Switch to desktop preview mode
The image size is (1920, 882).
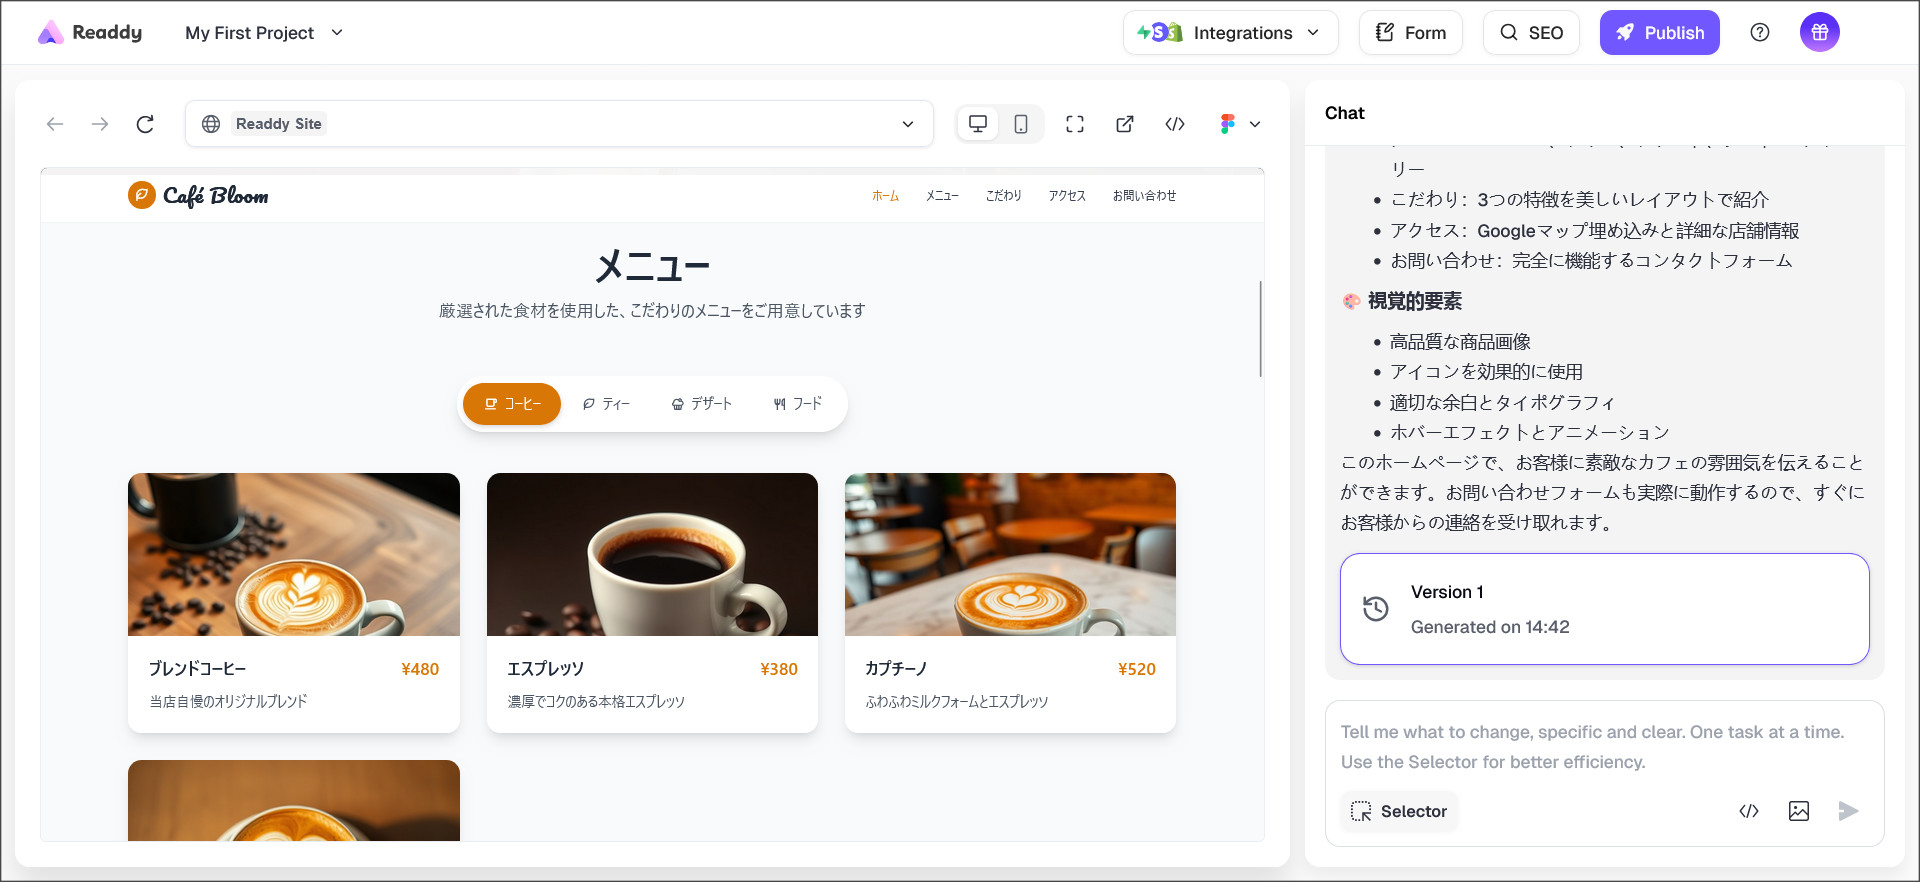point(978,124)
